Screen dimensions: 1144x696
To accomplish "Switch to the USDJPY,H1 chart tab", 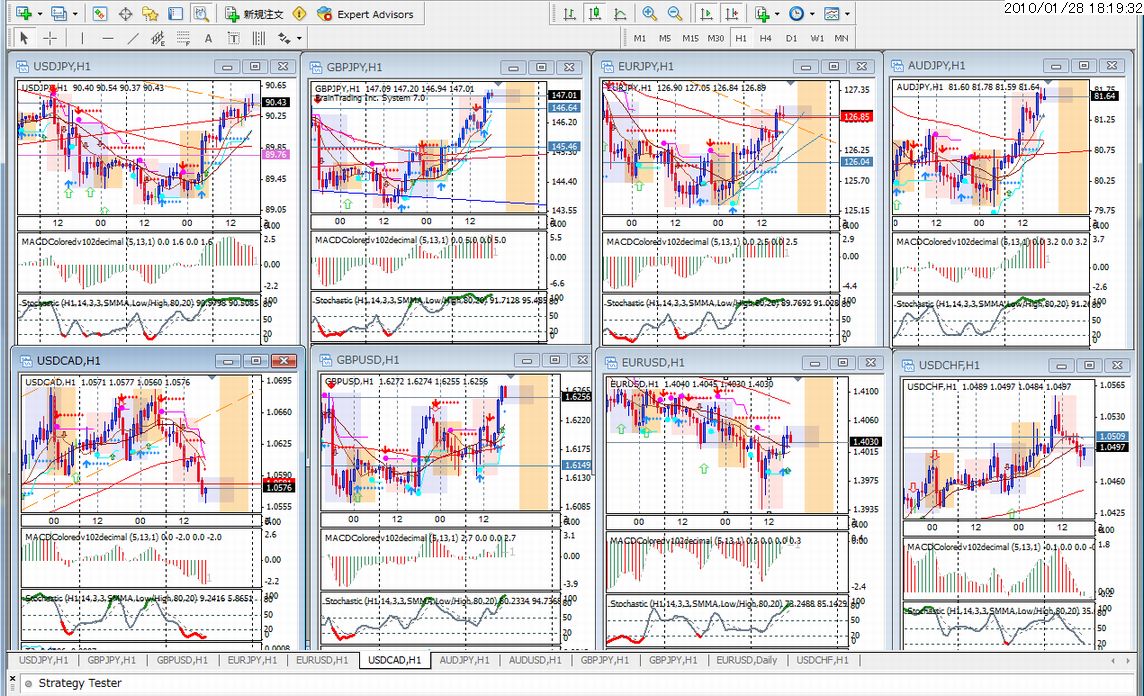I will point(44,660).
